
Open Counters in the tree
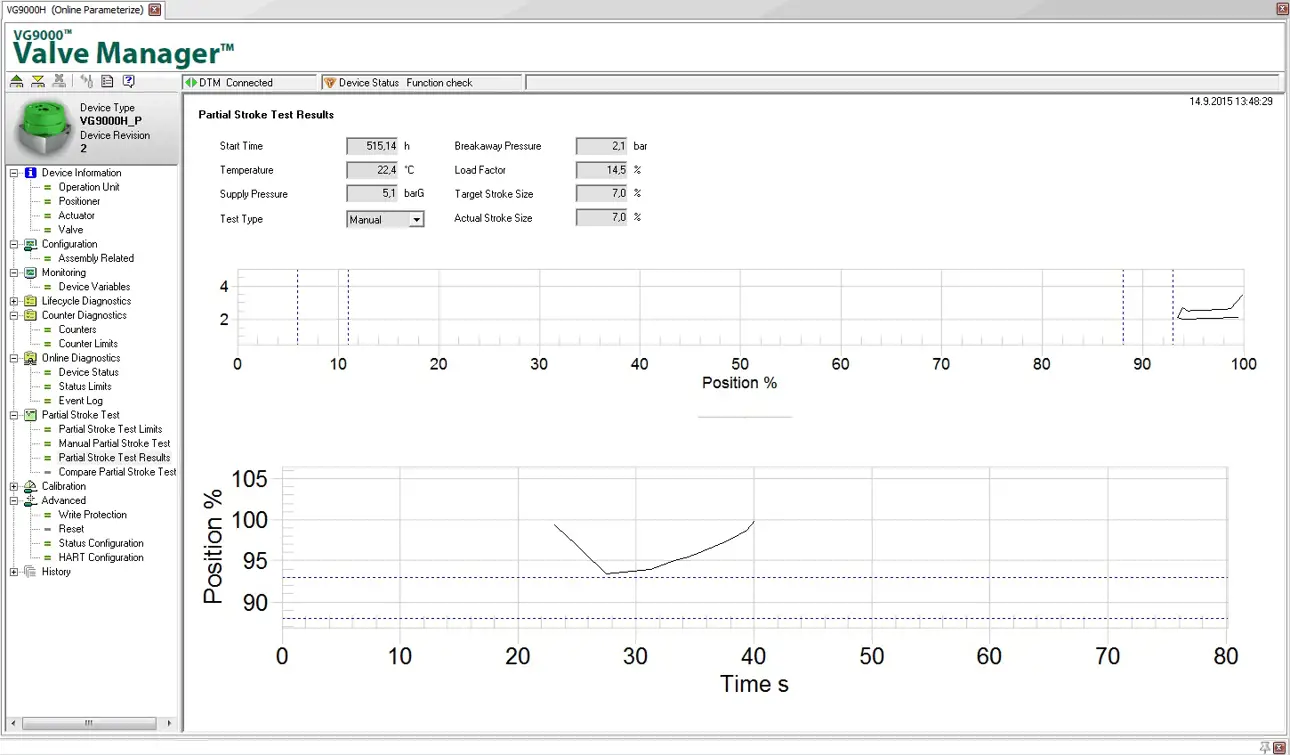(x=77, y=329)
